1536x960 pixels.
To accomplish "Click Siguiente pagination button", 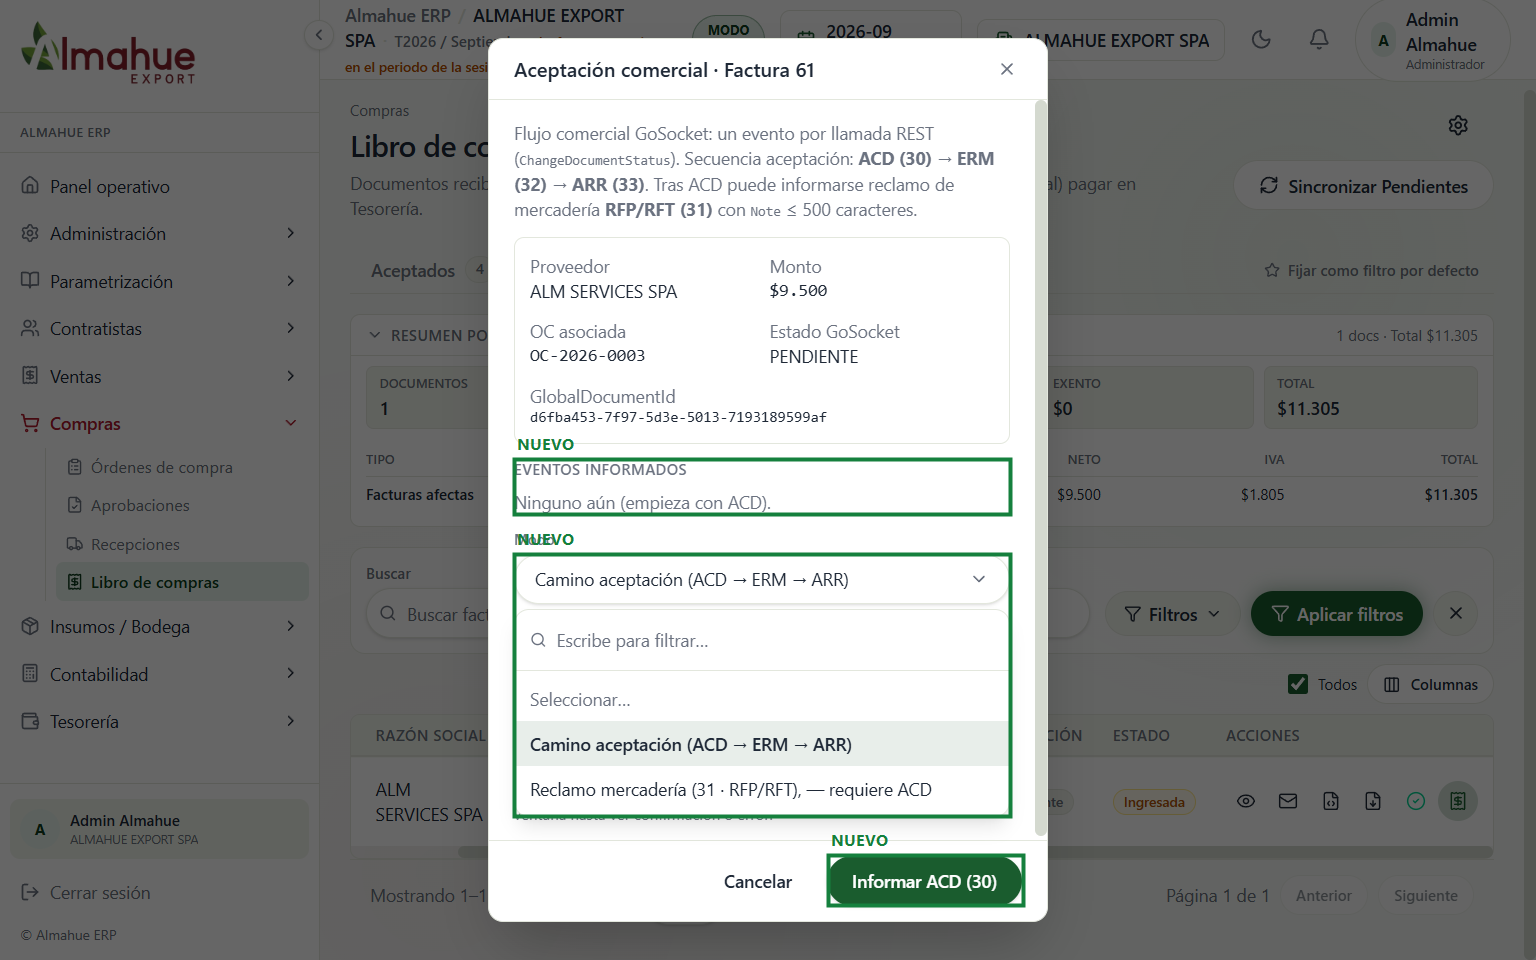I will [x=1425, y=895].
